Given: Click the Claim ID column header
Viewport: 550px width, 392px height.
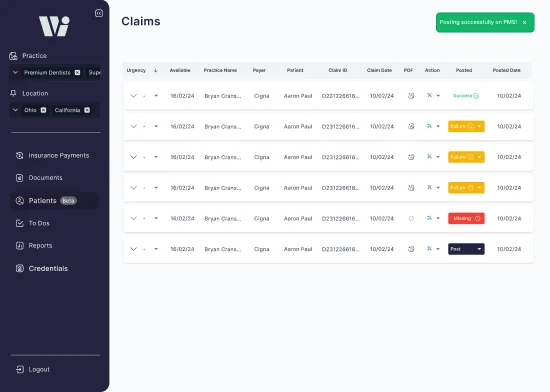Looking at the screenshot, I should tap(338, 70).
